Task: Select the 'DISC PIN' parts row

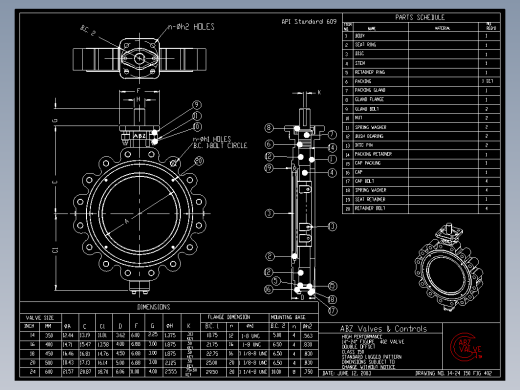Action: pyautogui.click(x=421, y=145)
